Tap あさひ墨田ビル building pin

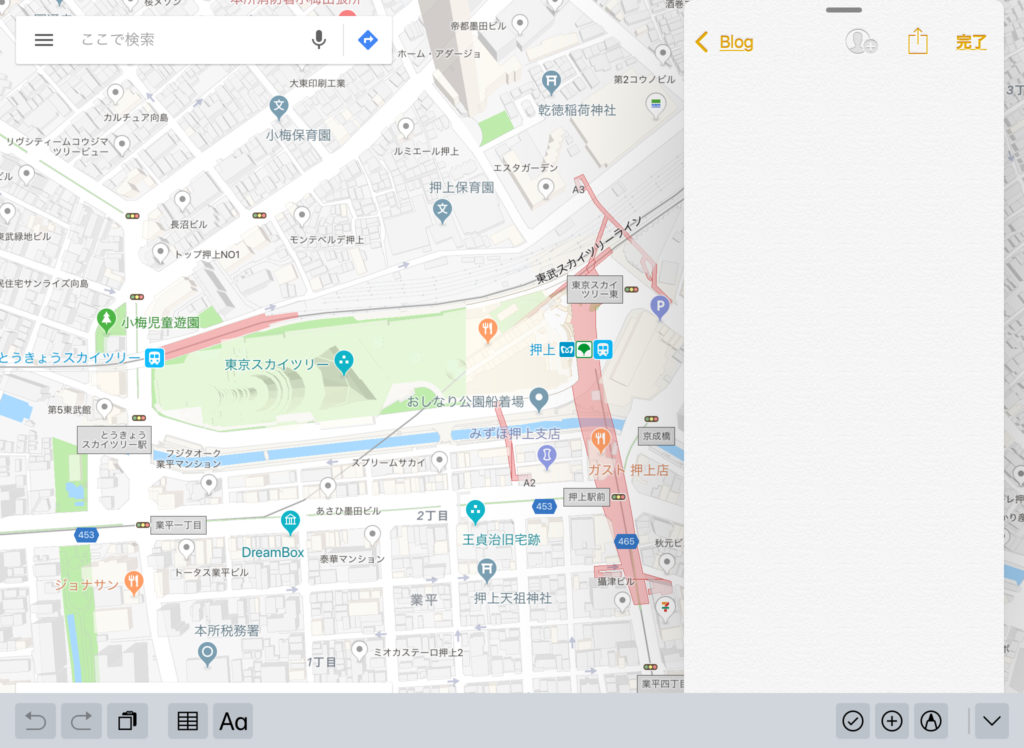[x=328, y=487]
